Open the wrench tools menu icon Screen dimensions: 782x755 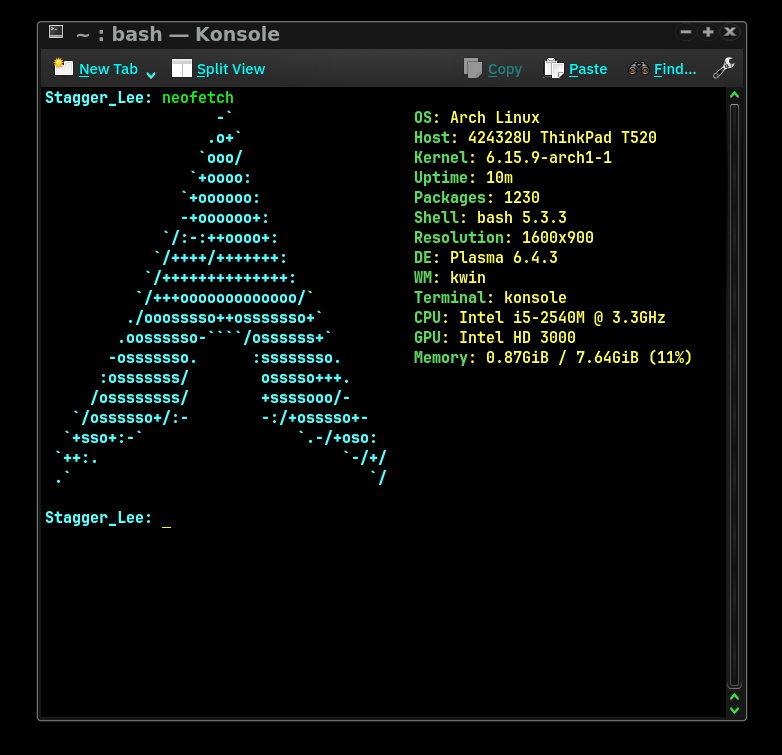tap(723, 68)
